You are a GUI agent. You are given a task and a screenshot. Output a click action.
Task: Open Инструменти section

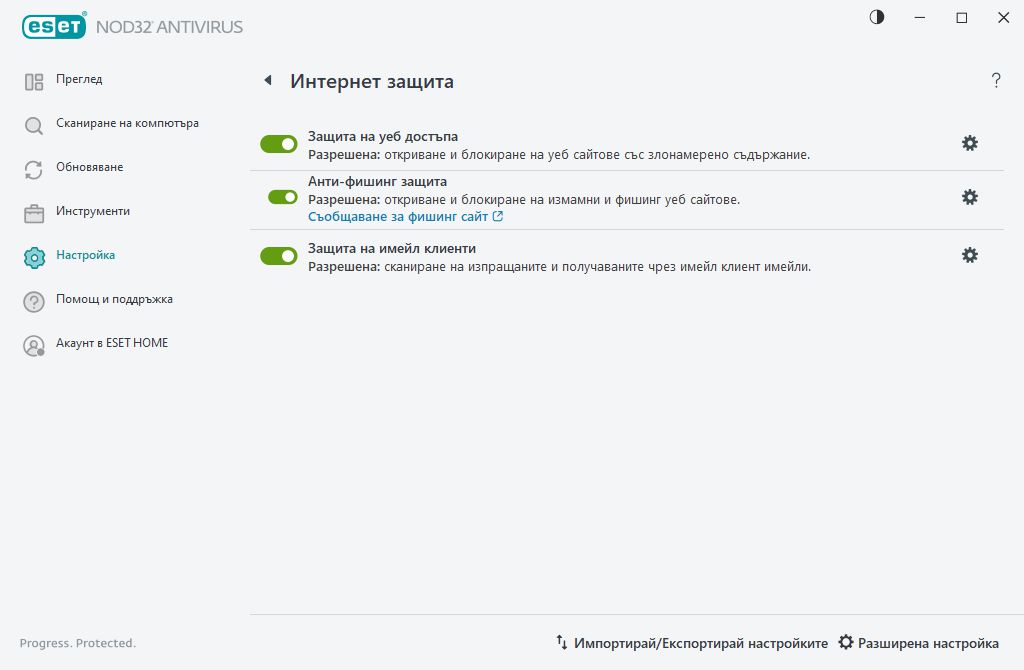point(93,211)
